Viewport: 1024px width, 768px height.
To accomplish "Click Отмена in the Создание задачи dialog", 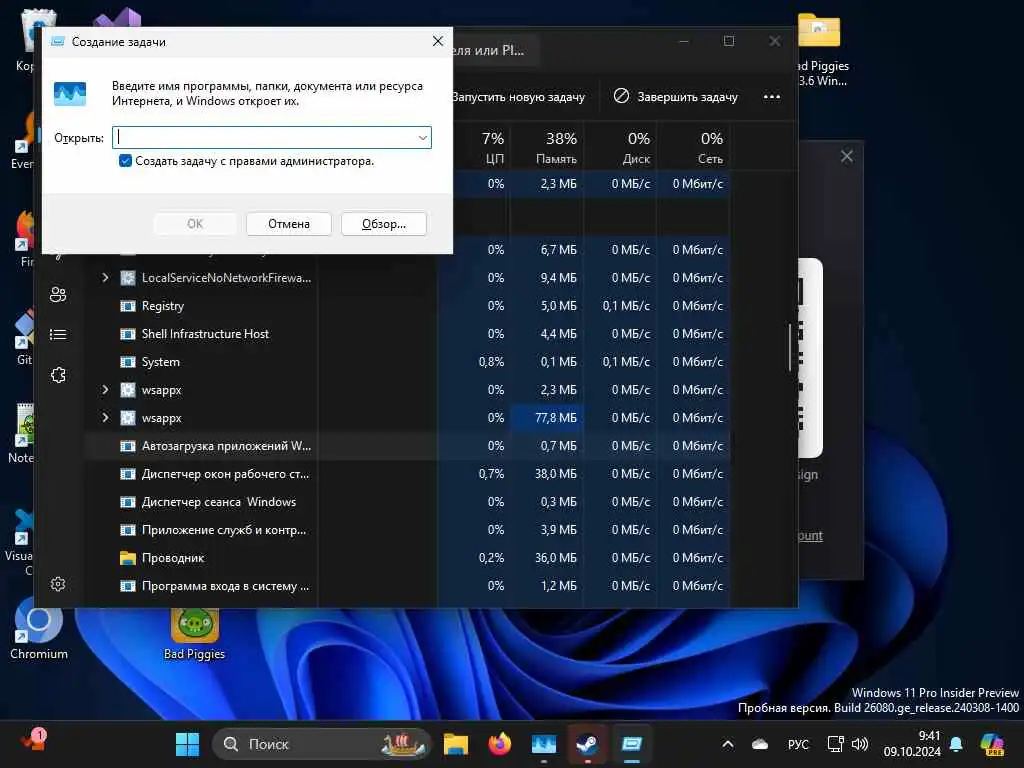I will click(289, 223).
